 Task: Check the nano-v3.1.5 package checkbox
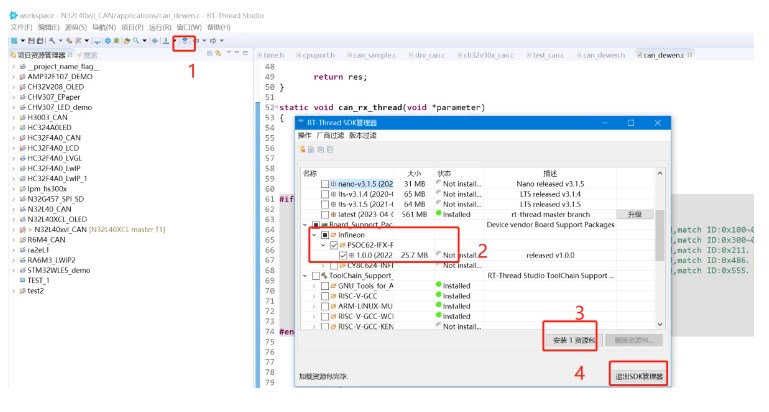coord(325,184)
